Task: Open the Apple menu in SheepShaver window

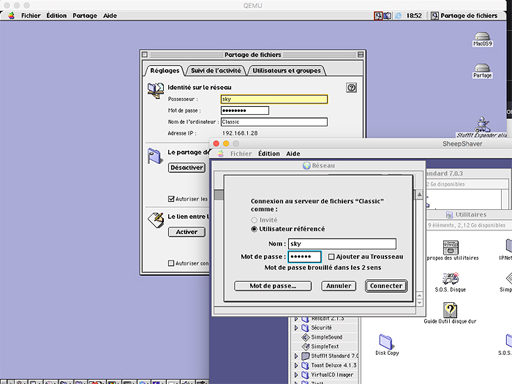Action: (221, 154)
